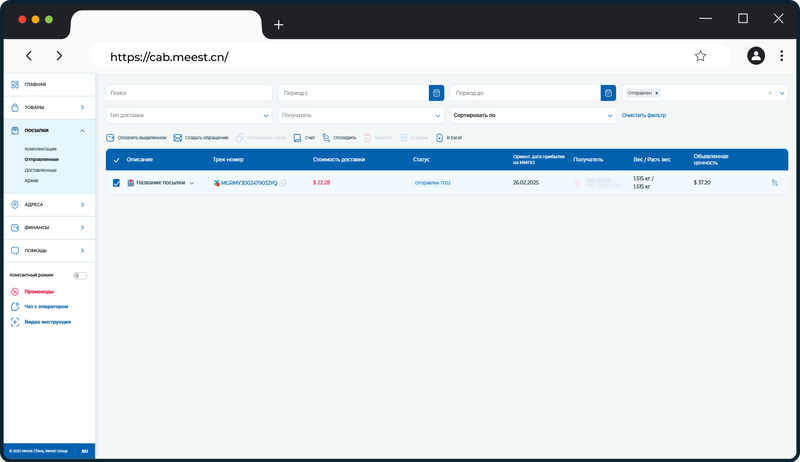Click the Создать обращение envelope icon

coord(178,138)
